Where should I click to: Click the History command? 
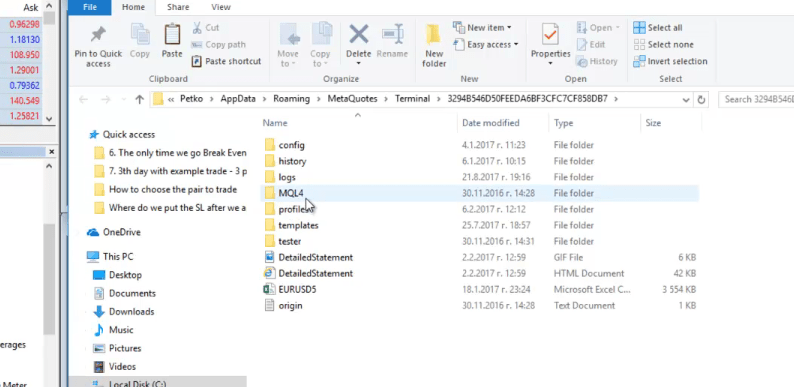coord(597,61)
